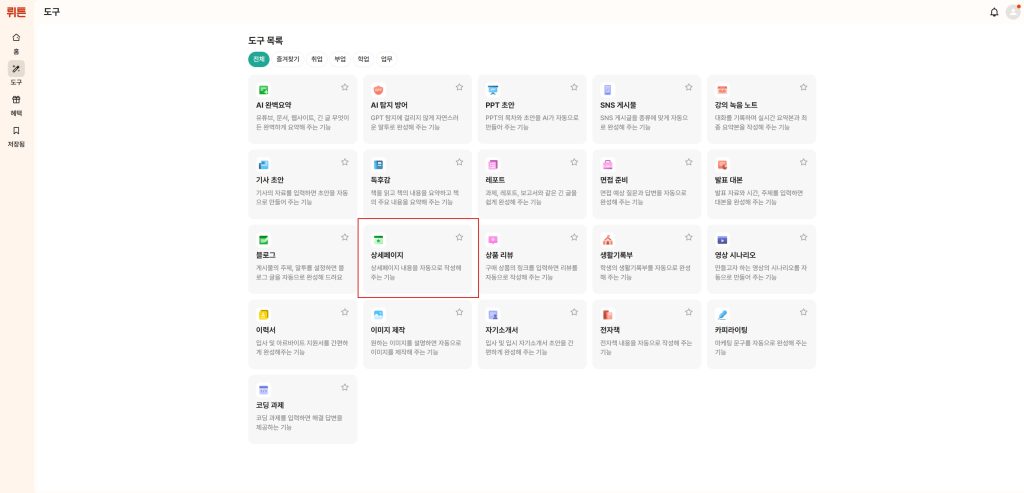Open the 홈 (Home) sidebar icon
This screenshot has height=493, width=1024.
click(x=16, y=37)
